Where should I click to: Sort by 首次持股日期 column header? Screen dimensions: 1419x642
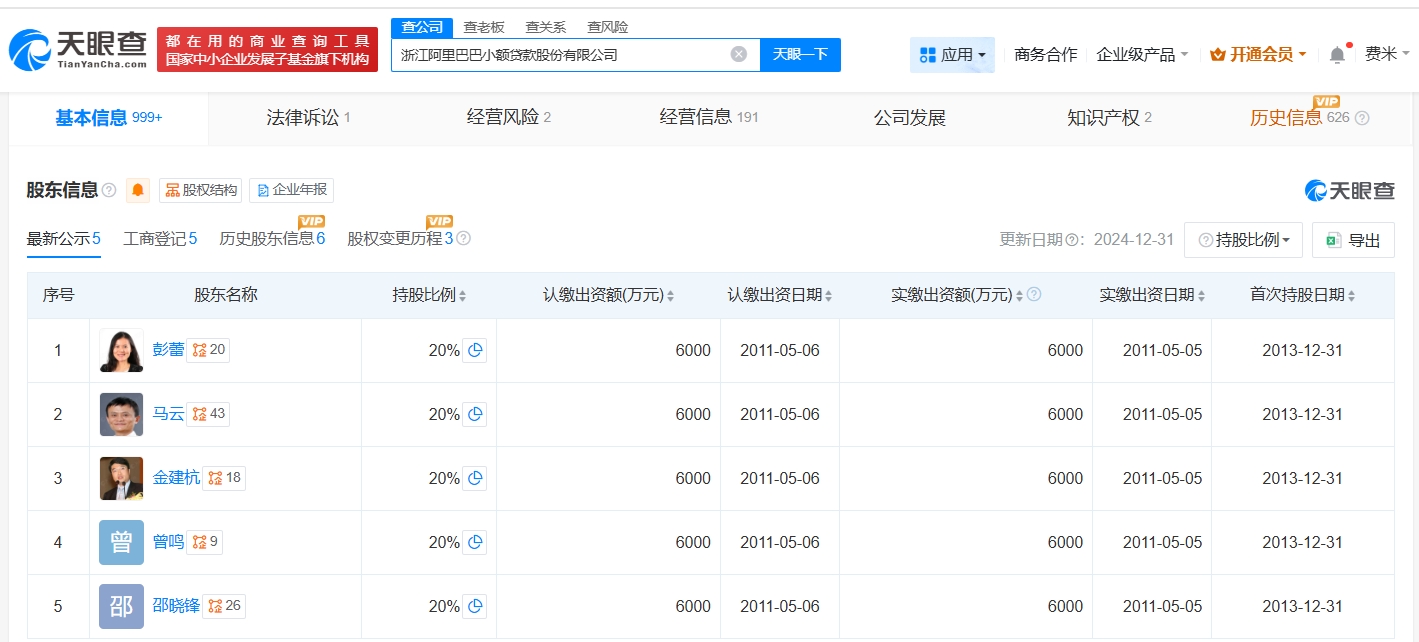(1302, 295)
